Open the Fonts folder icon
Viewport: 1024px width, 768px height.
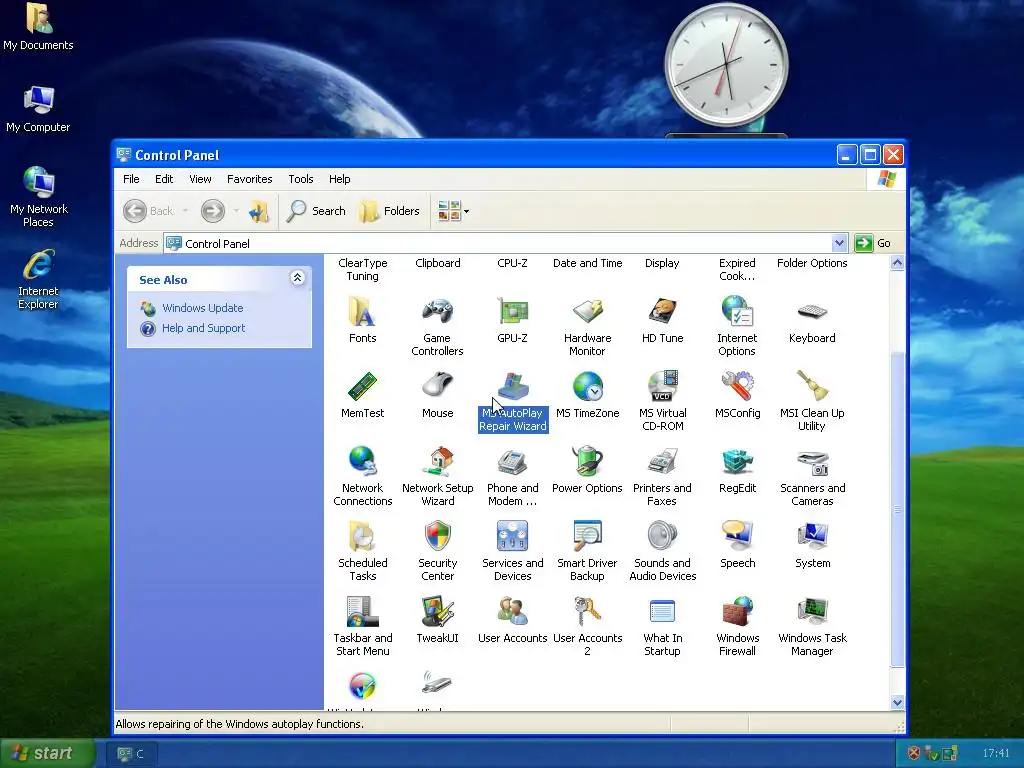point(362,312)
